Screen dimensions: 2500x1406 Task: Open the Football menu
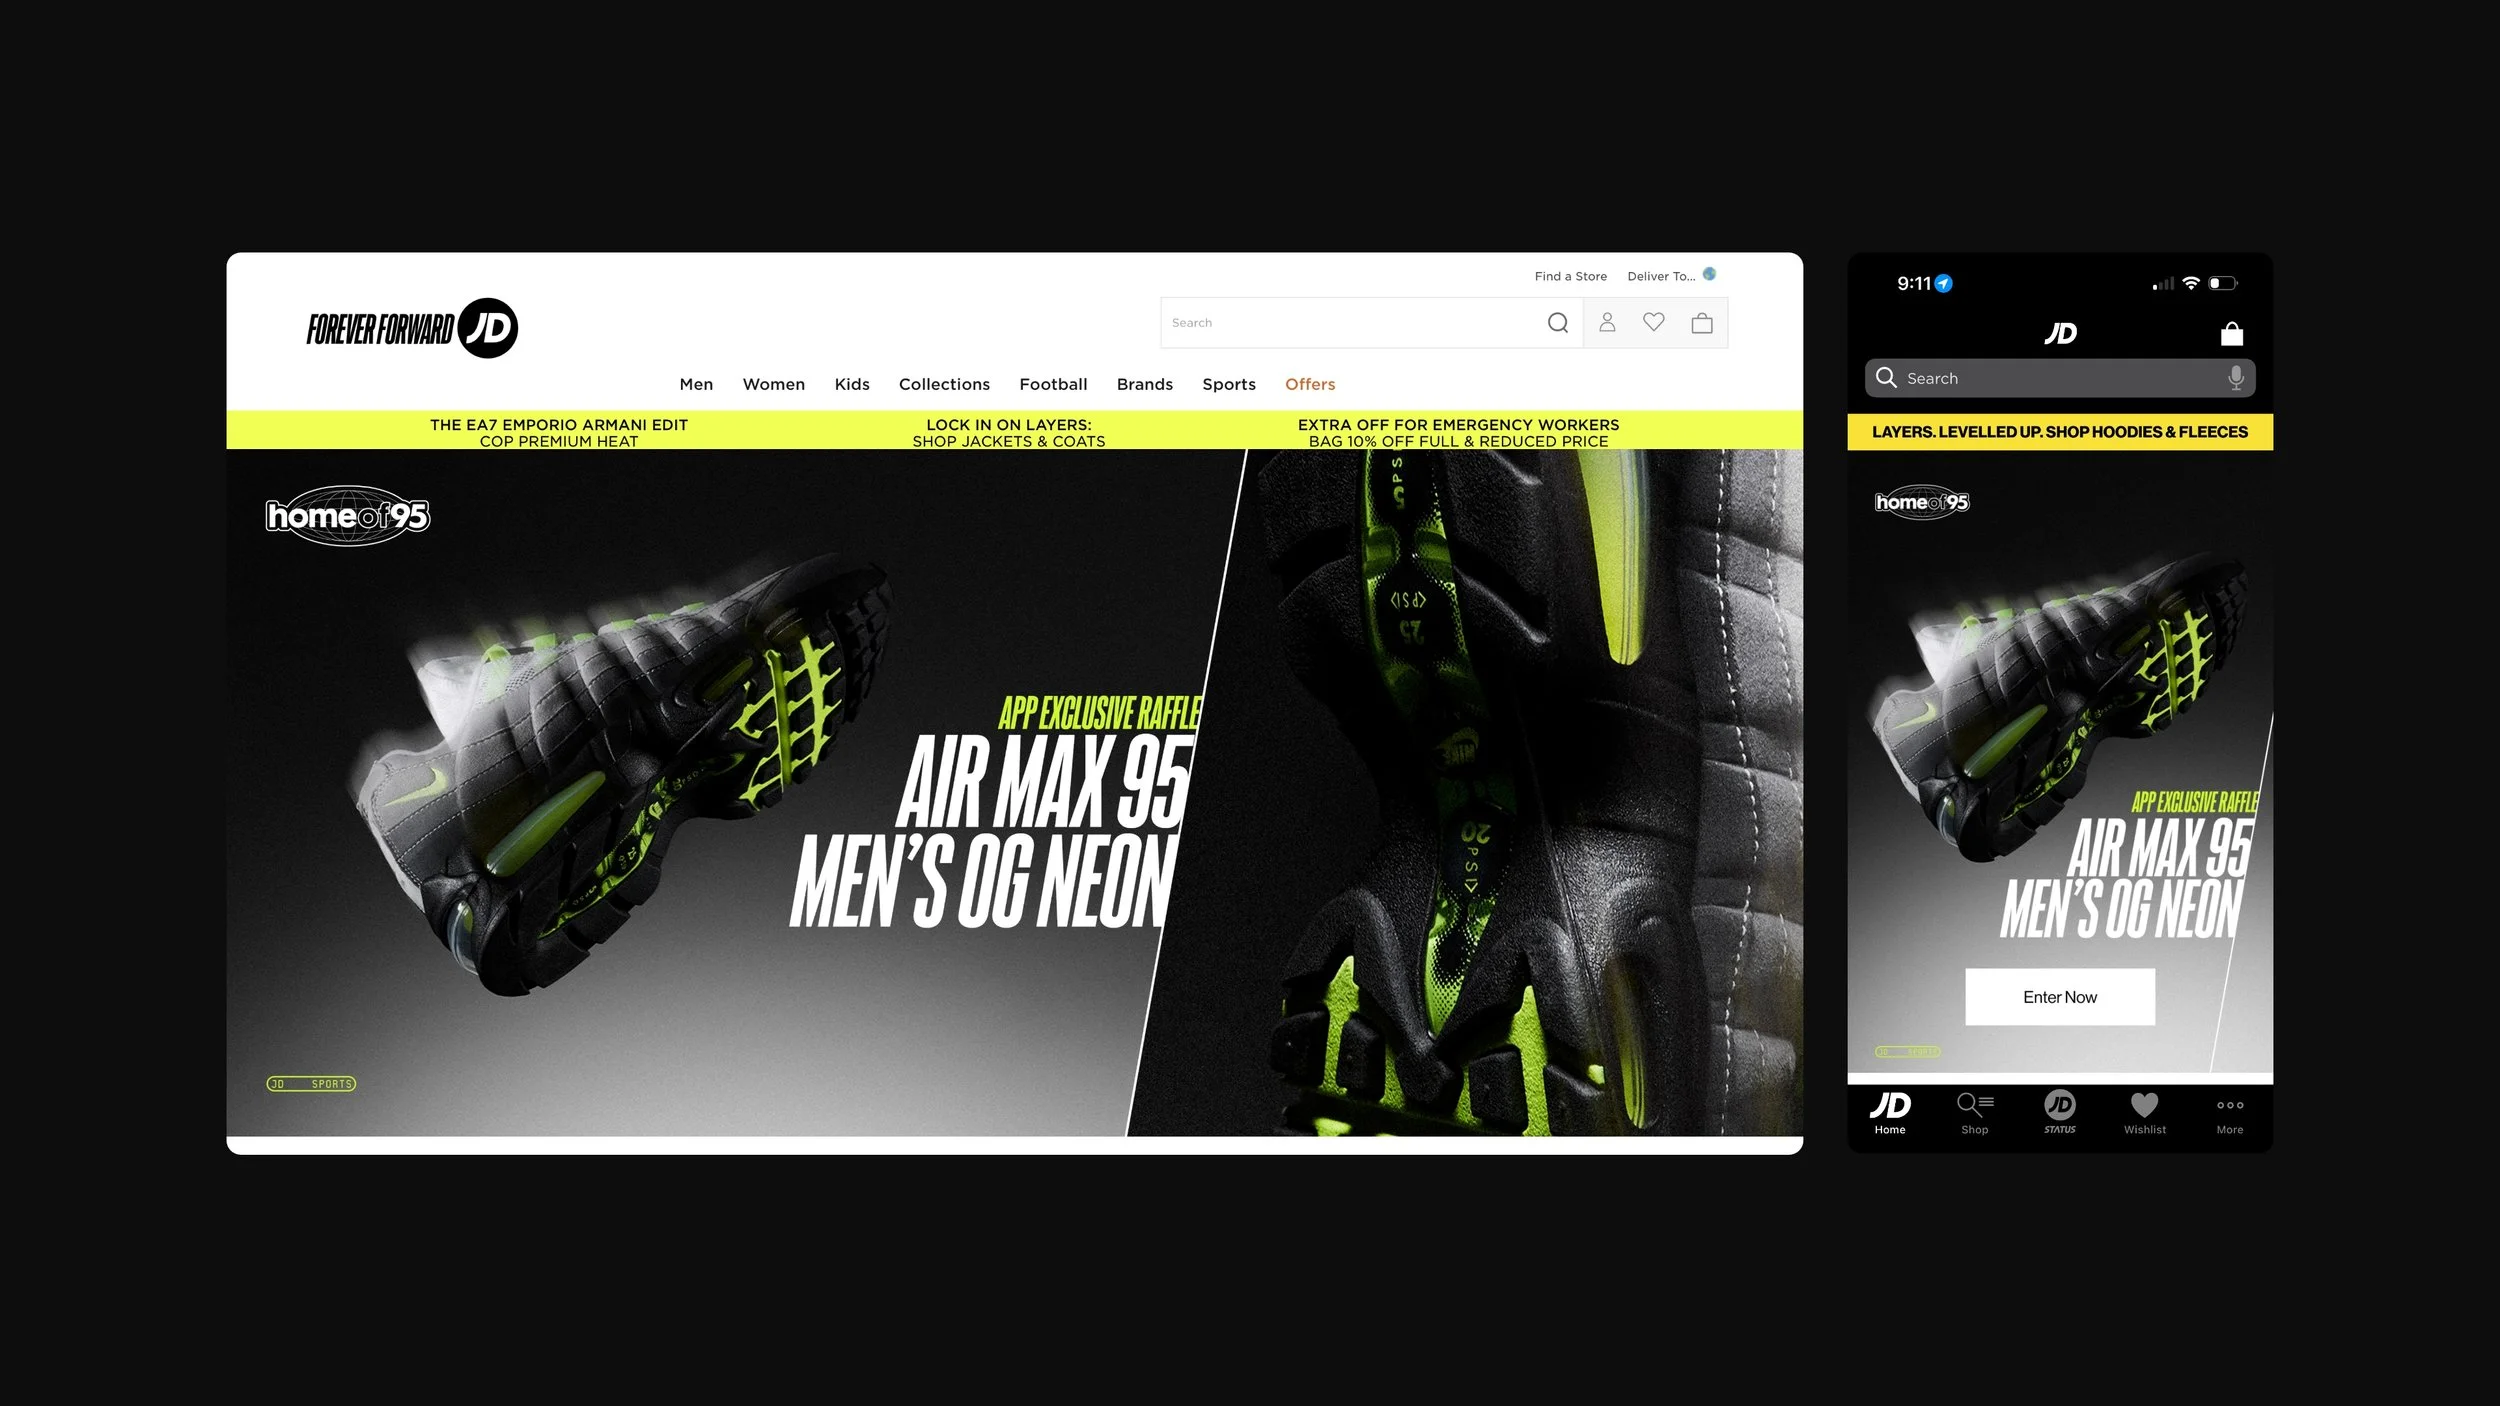[1053, 385]
